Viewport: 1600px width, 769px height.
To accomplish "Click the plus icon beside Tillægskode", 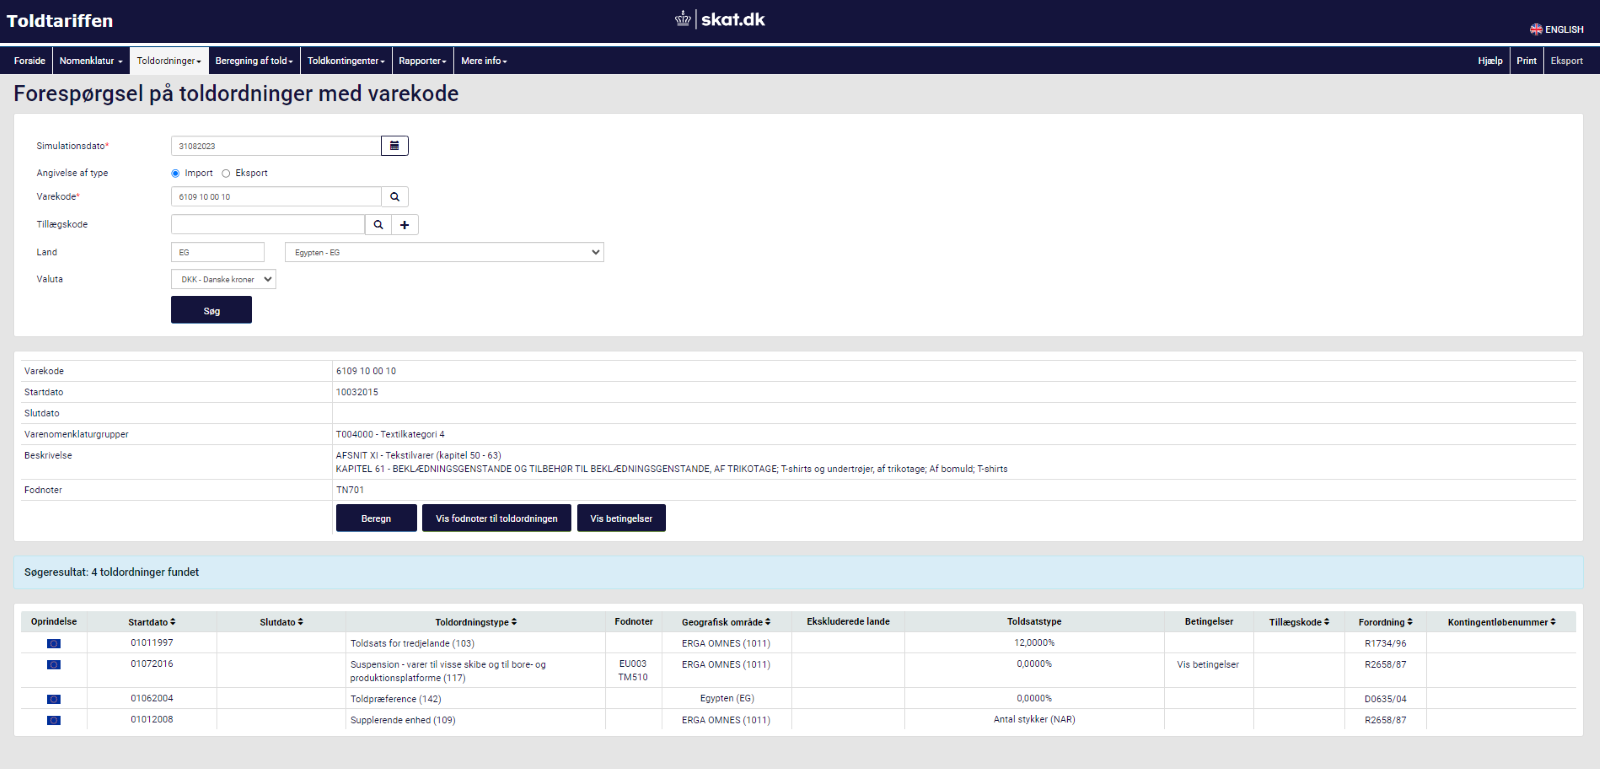I will pyautogui.click(x=405, y=225).
